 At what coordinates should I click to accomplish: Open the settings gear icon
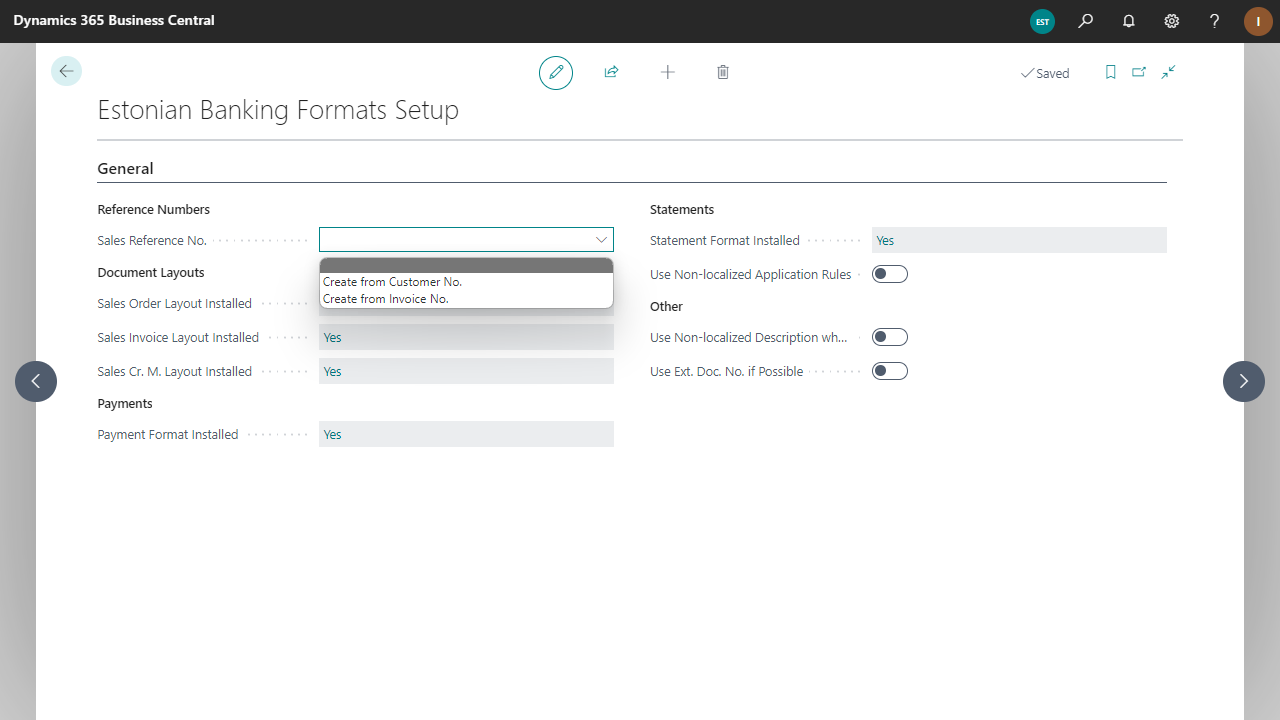(1172, 21)
